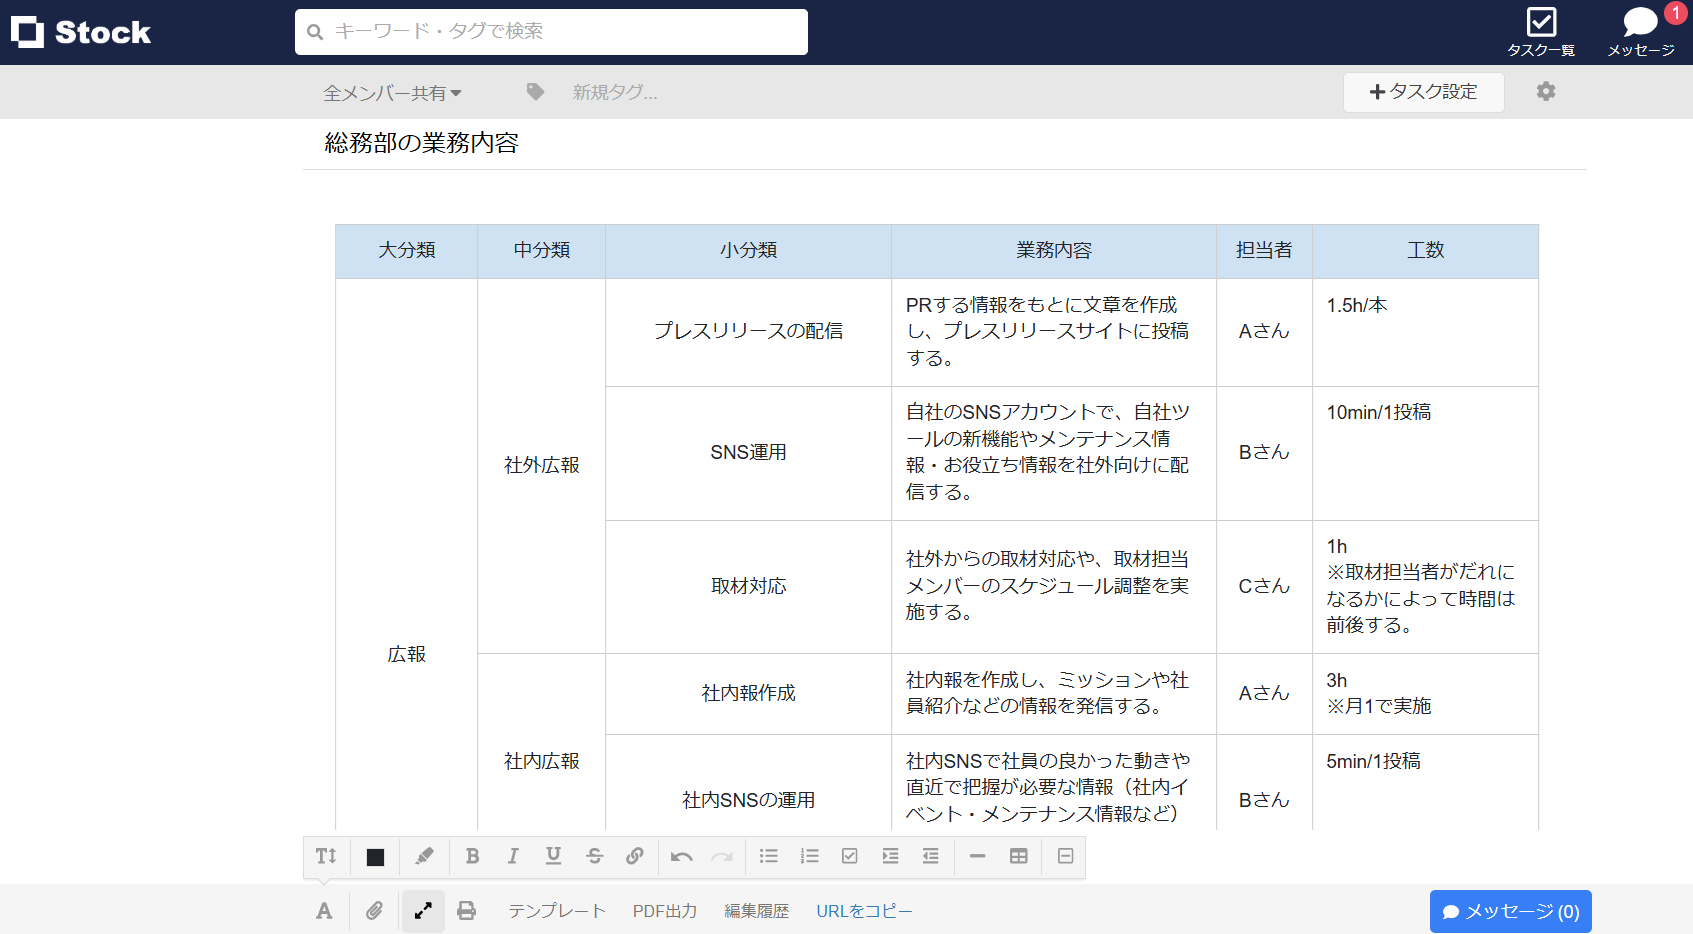Viewport: 1693px width, 934px height.
Task: Click the Stock logo
Action: point(81,32)
